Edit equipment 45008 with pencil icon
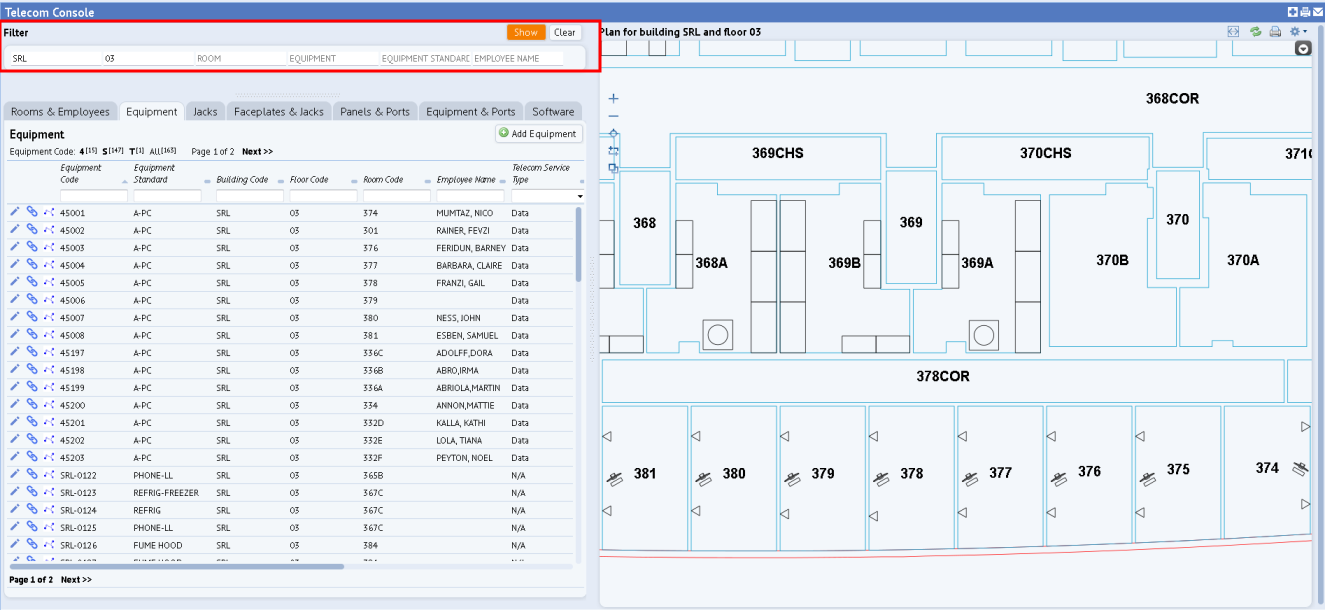 coord(15,334)
